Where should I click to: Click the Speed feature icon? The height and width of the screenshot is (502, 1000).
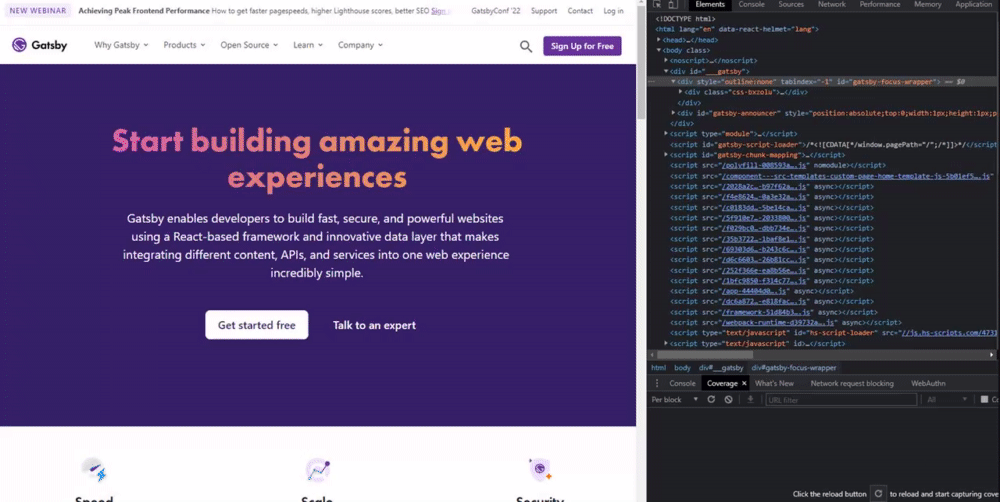(x=94, y=470)
